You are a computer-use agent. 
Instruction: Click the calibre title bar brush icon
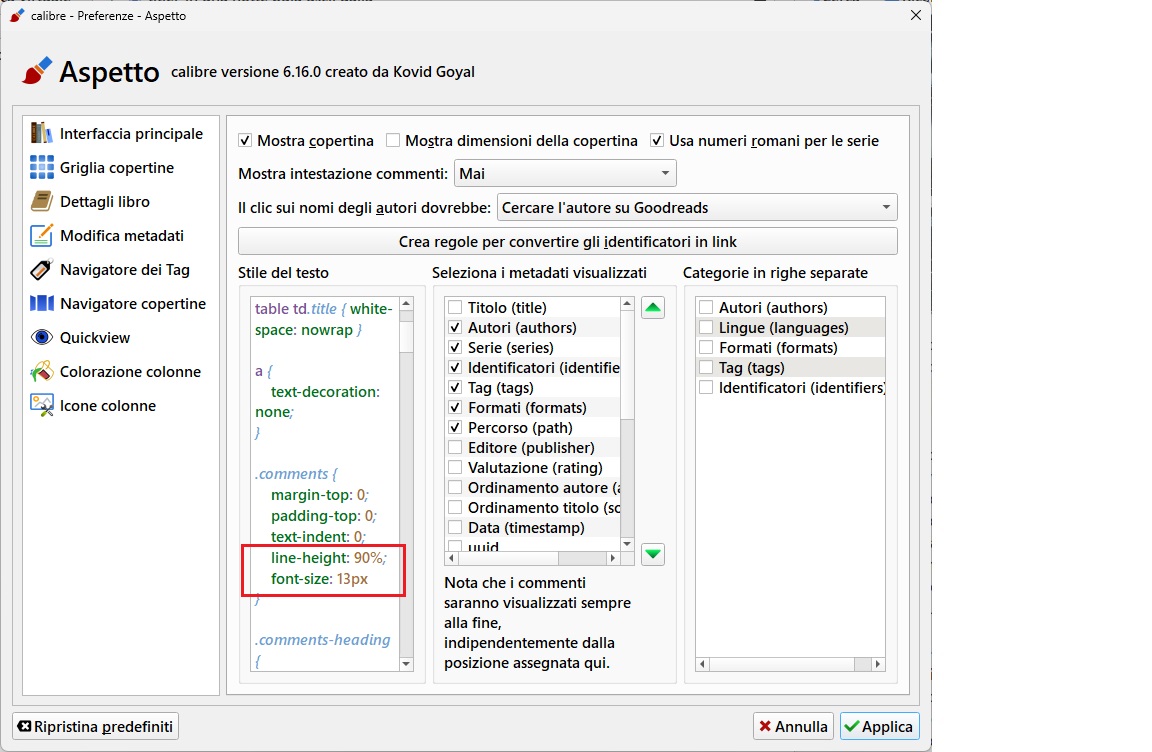click(x=16, y=15)
